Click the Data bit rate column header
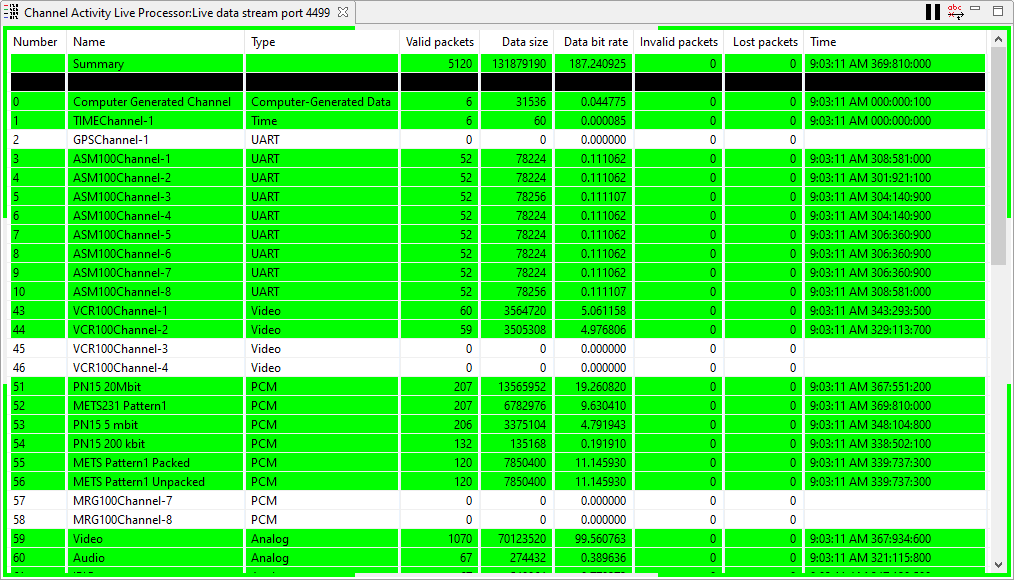The width and height of the screenshot is (1014, 580). [x=595, y=42]
